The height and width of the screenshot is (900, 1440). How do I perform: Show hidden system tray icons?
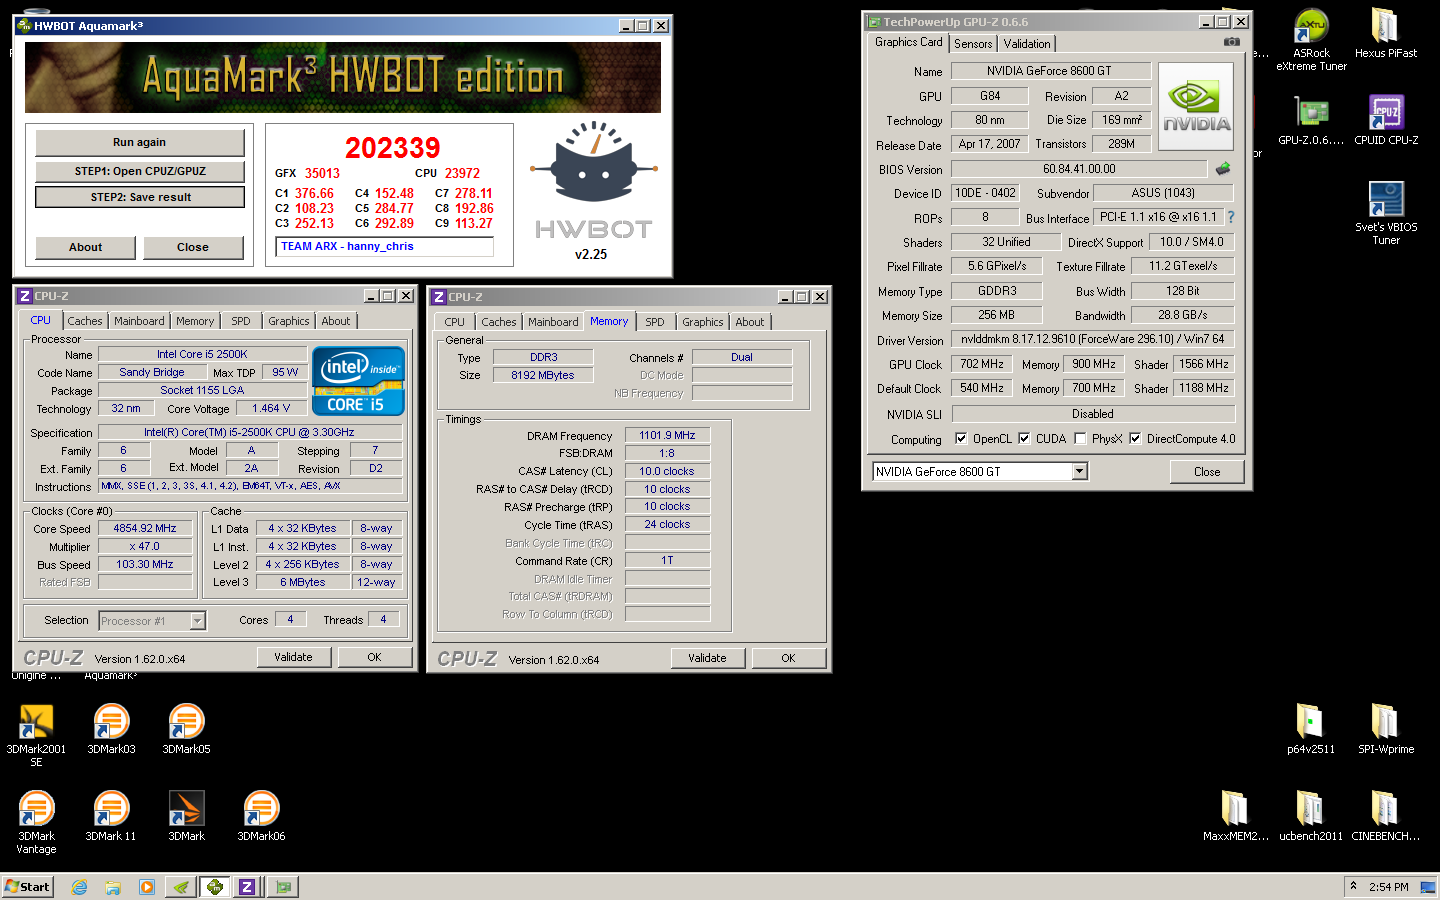[x=1353, y=886]
